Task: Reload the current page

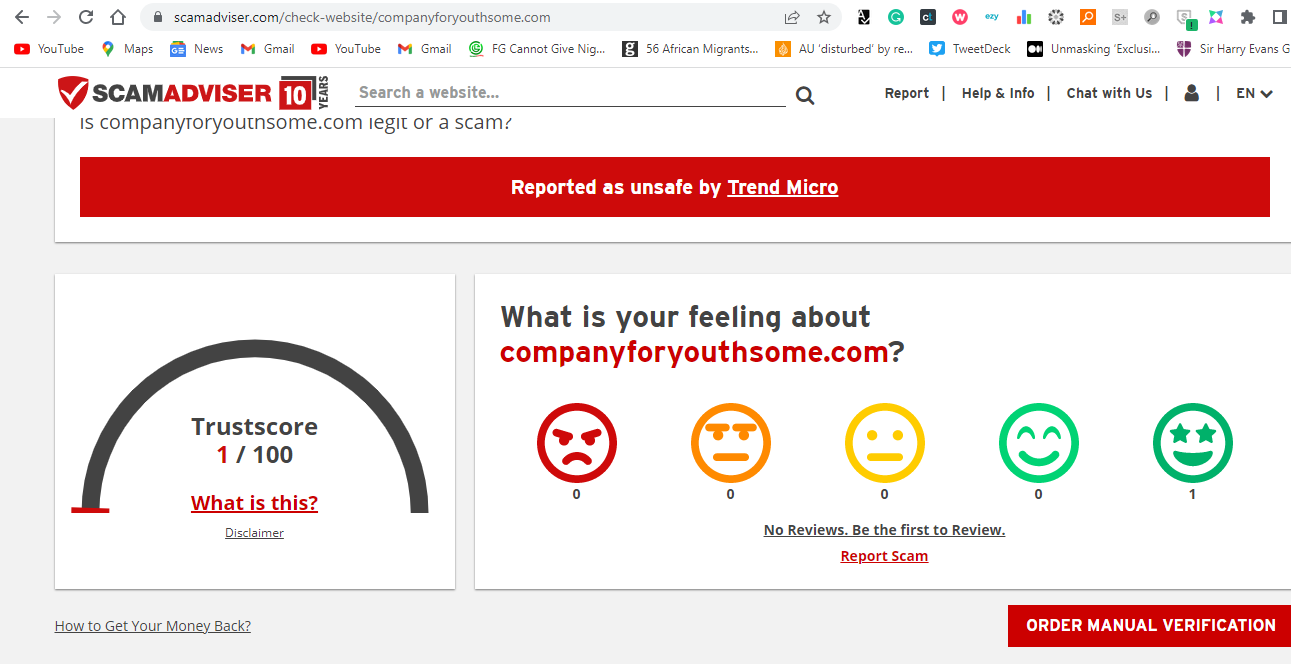Action: (x=86, y=17)
